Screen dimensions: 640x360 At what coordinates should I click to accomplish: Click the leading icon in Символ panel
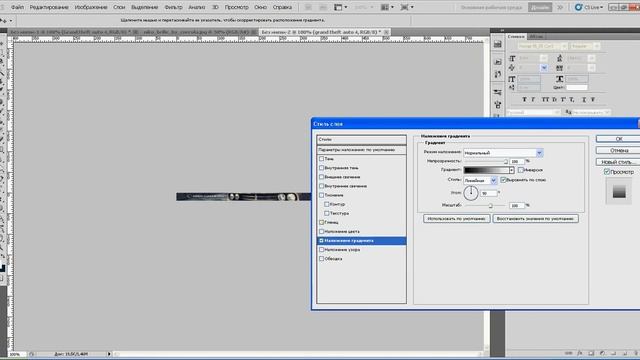coord(560,58)
